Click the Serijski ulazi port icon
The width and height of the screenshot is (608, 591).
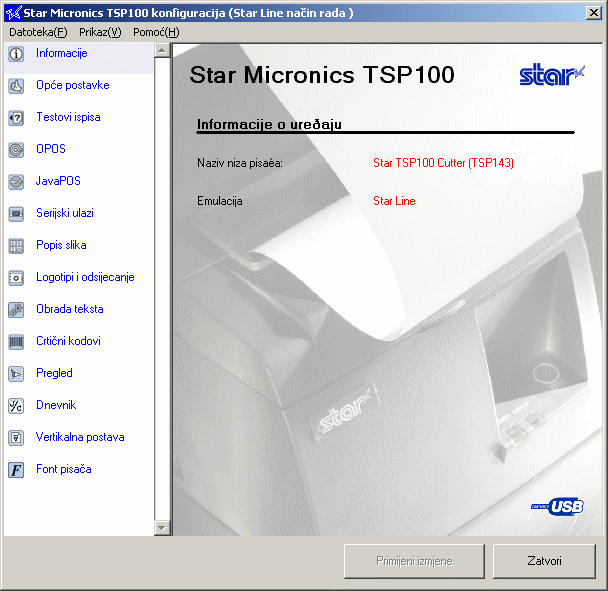[x=16, y=214]
